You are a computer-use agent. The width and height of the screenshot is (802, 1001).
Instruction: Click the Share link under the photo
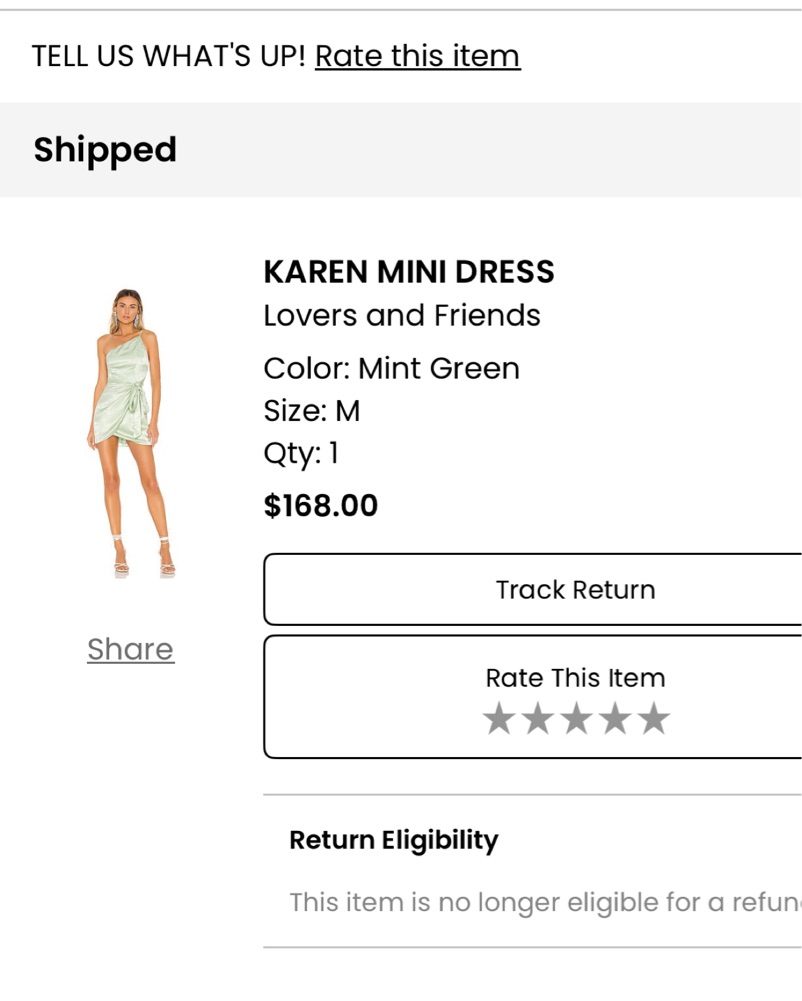click(130, 649)
